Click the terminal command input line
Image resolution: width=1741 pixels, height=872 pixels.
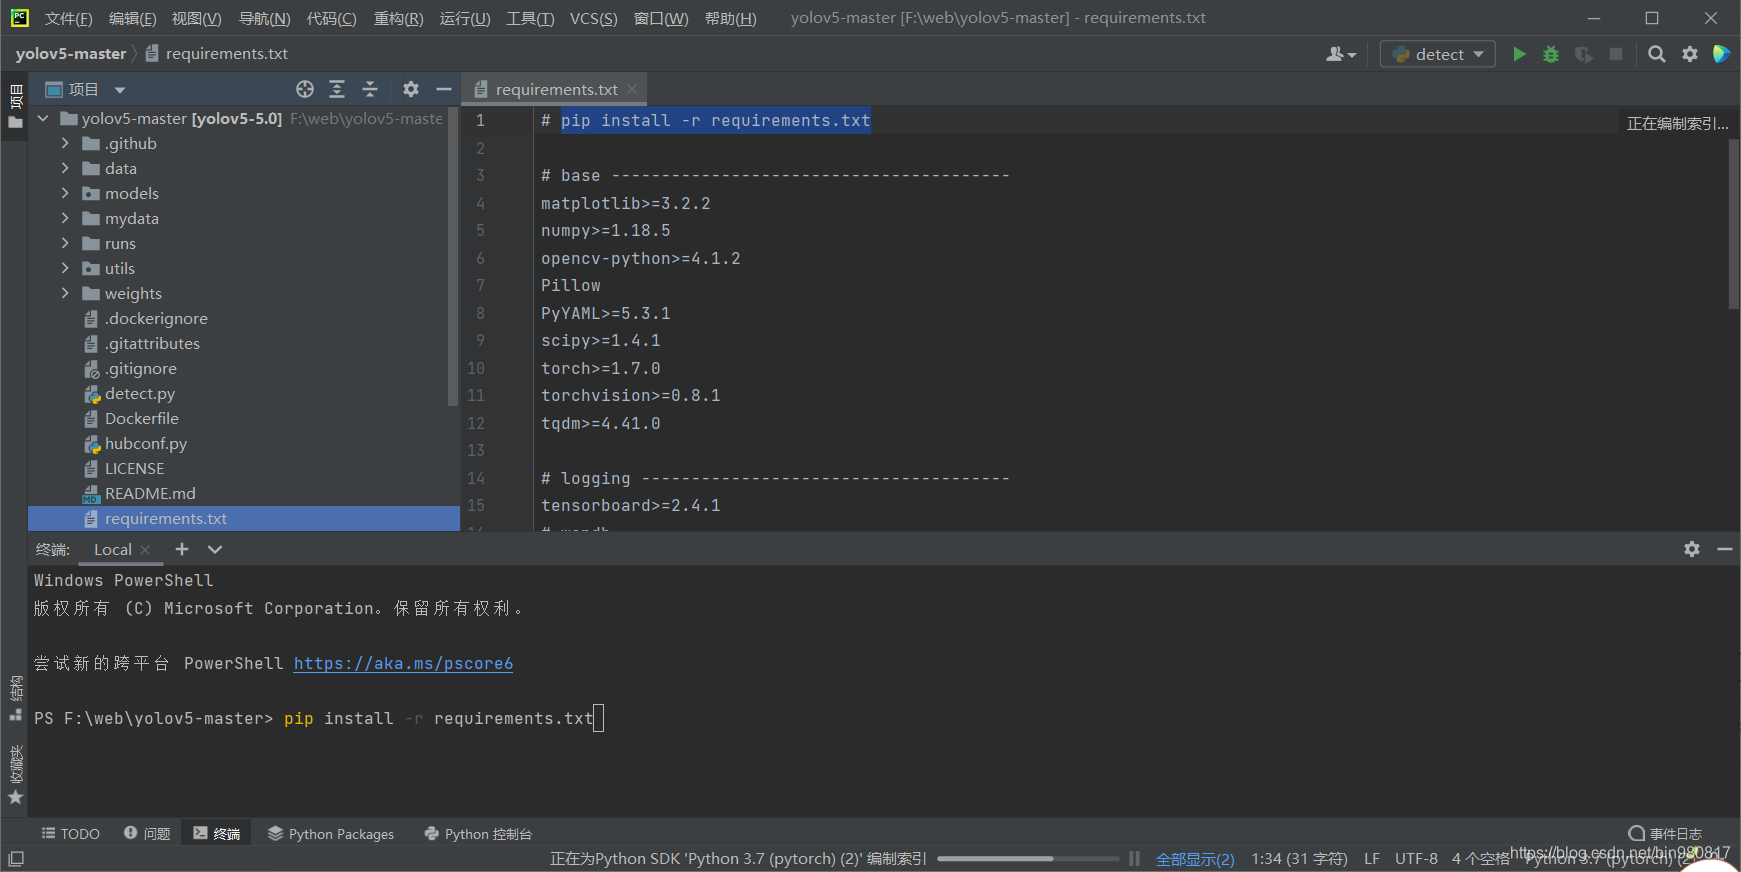[x=318, y=718]
